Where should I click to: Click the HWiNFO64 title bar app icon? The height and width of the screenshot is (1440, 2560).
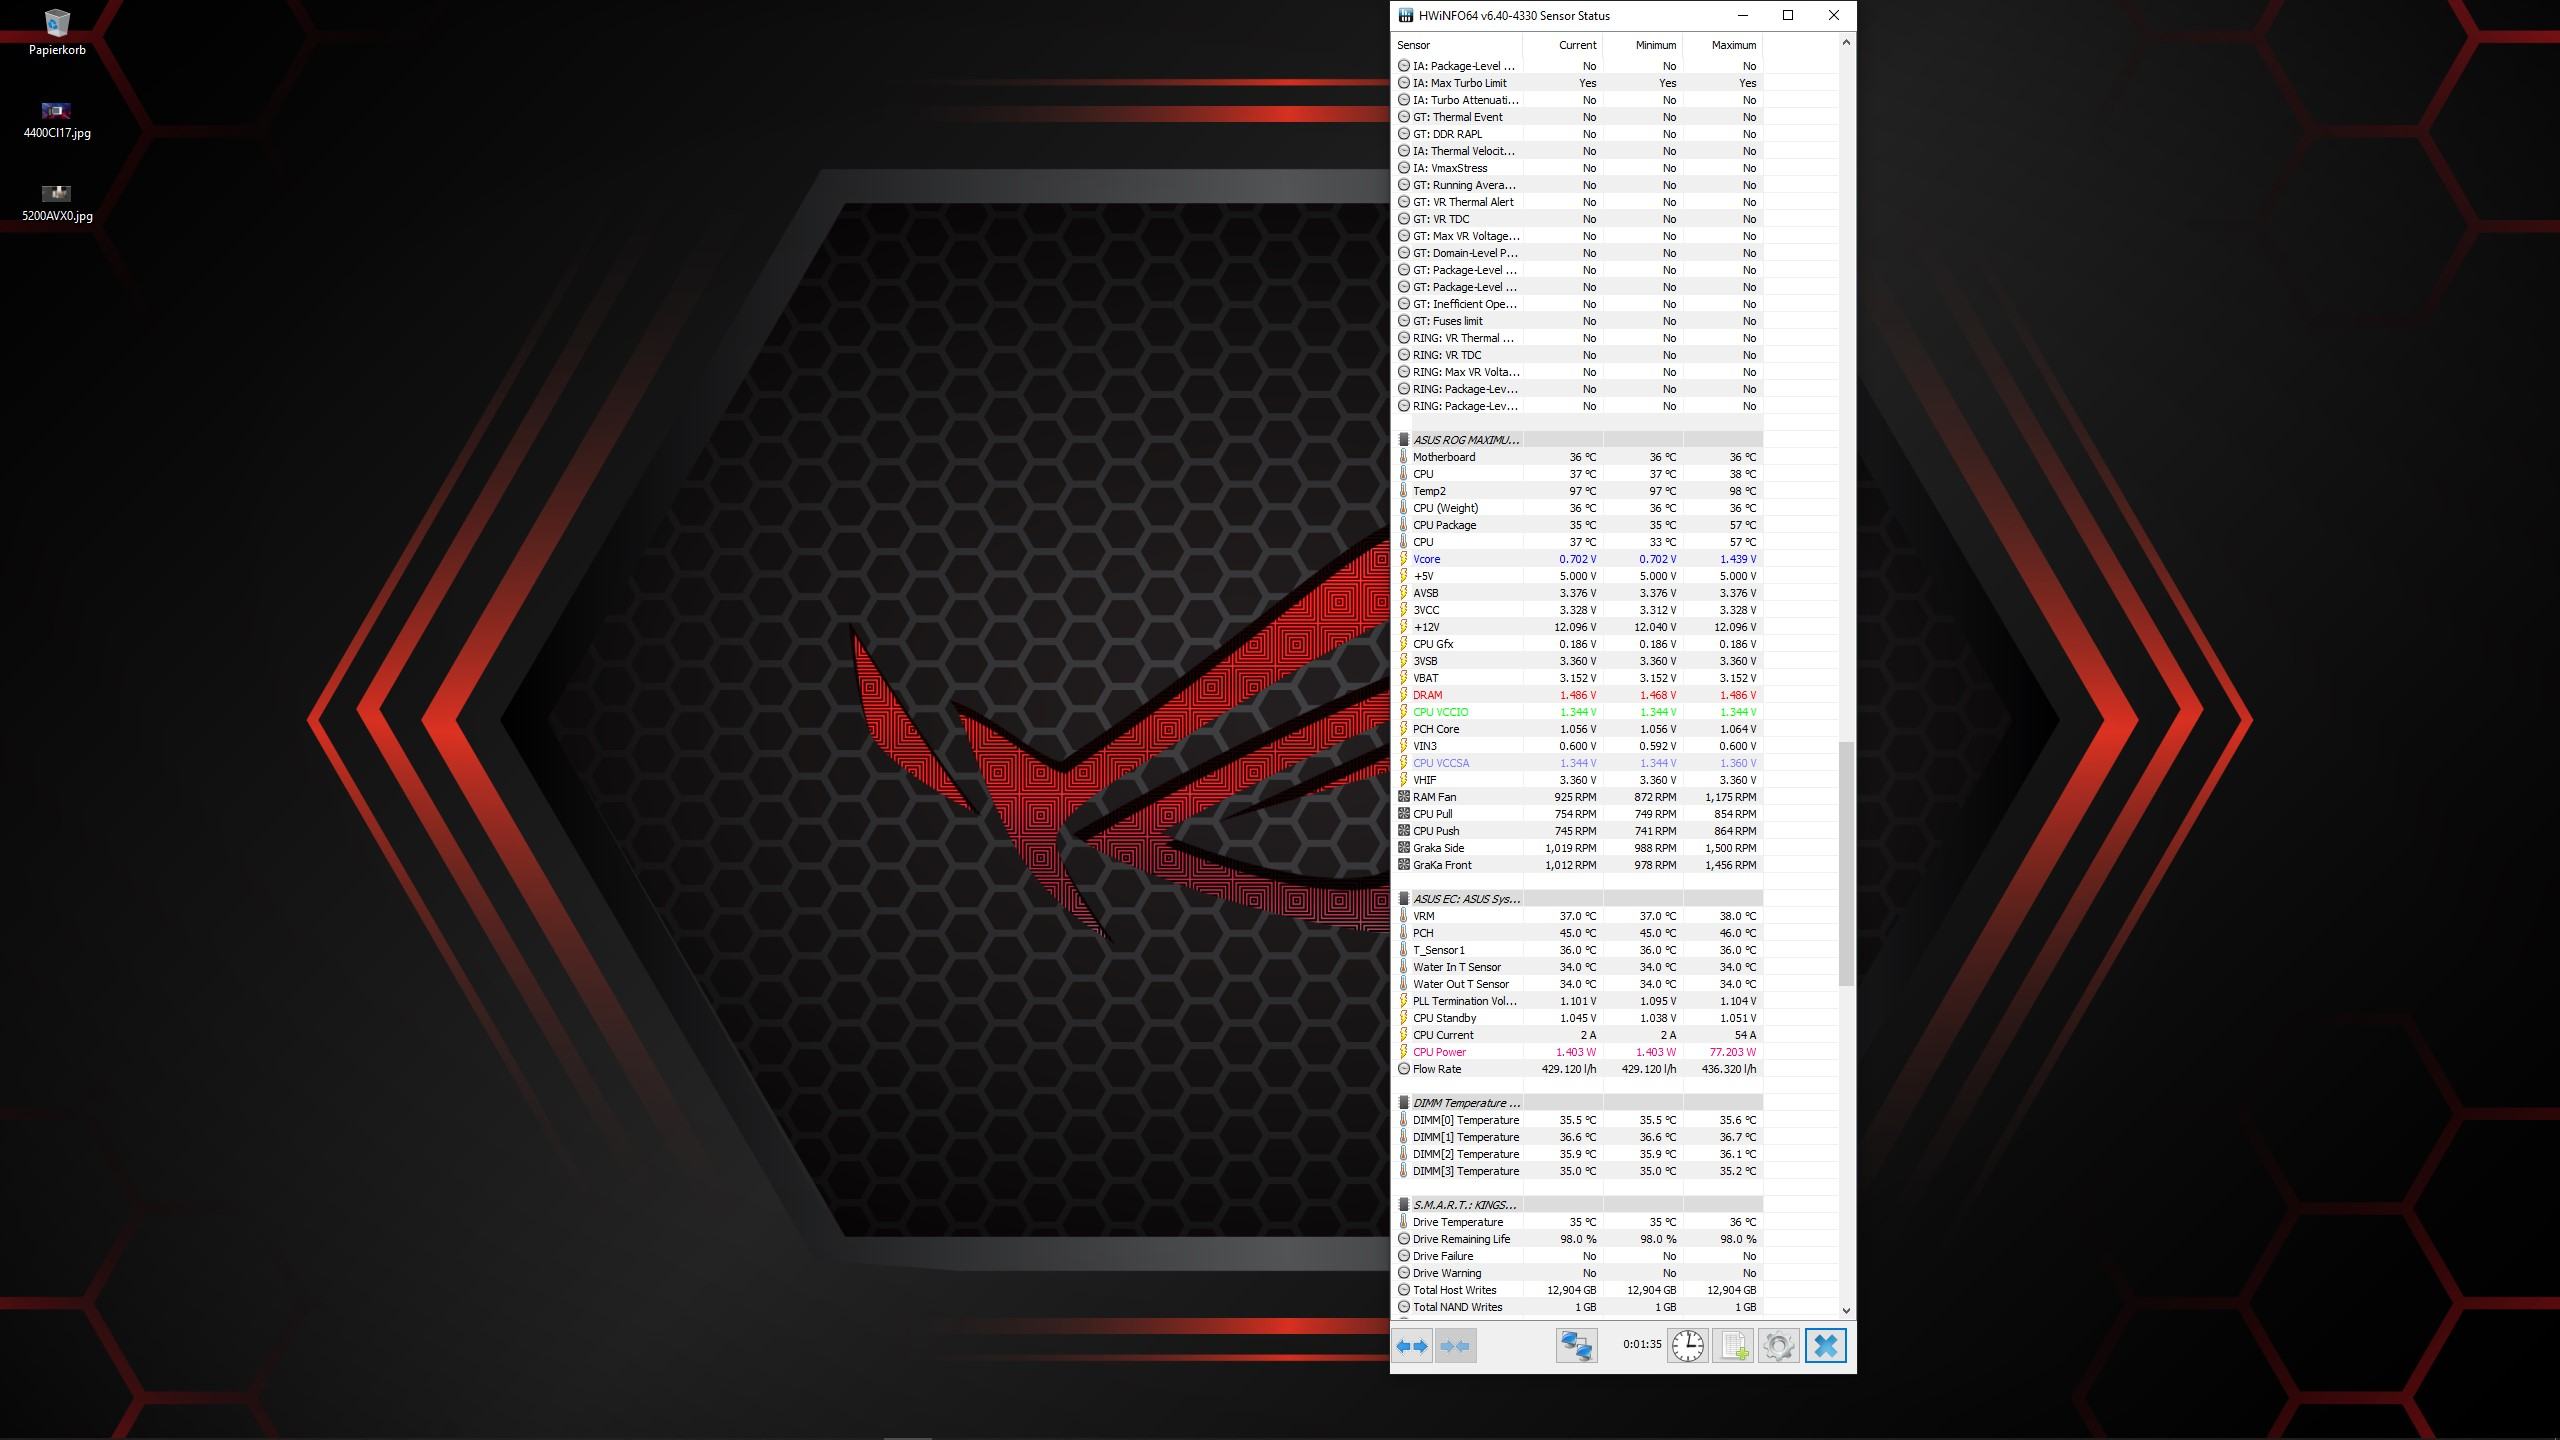point(1406,16)
